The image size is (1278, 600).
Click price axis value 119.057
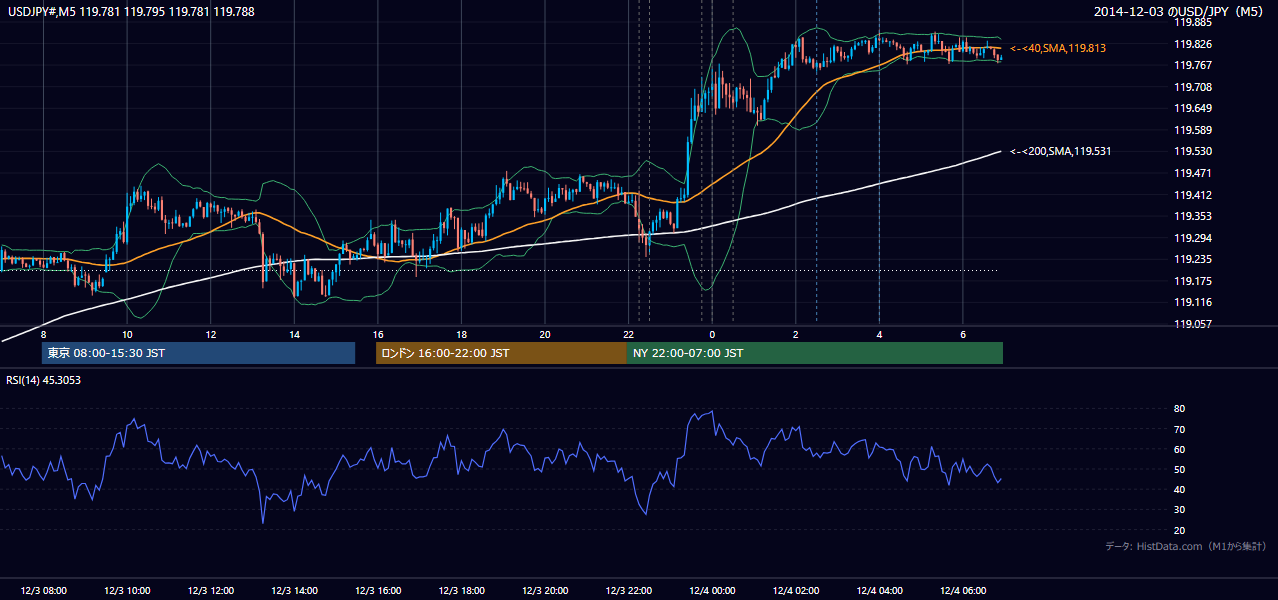click(x=1191, y=324)
